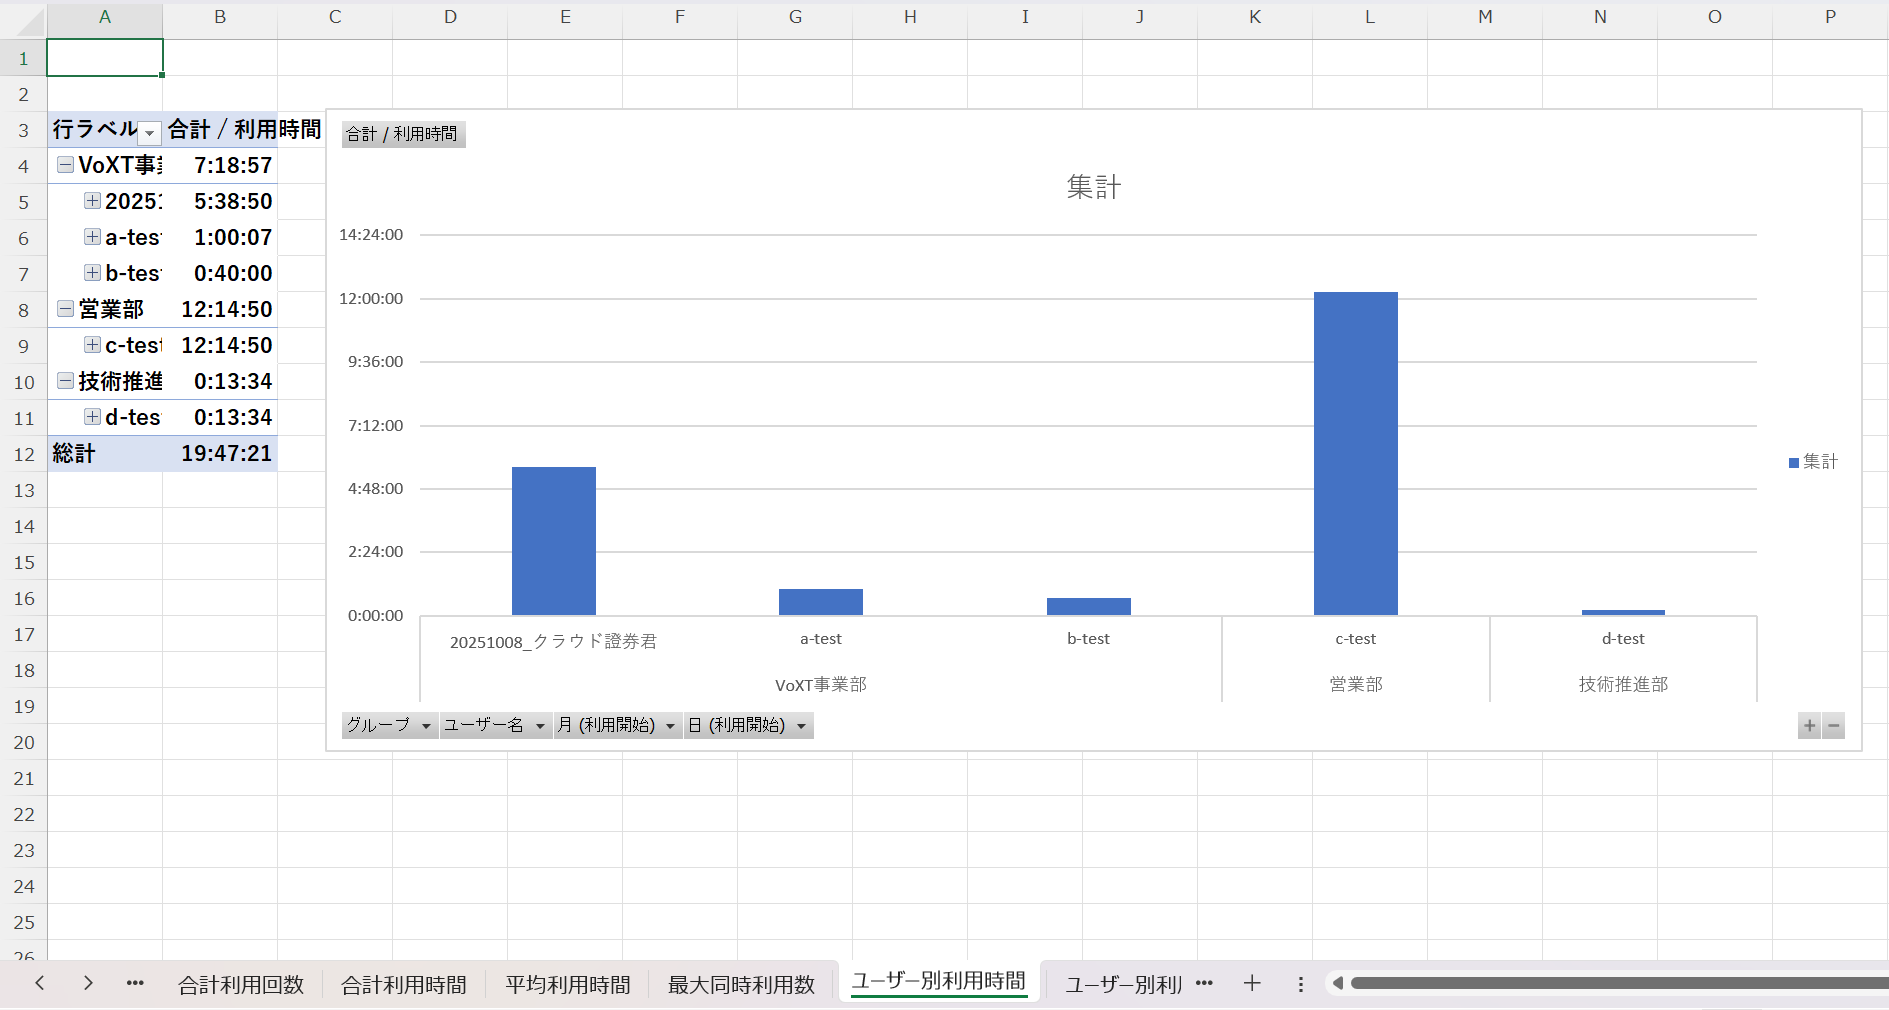Collapse the 技術推進 group row
The image size is (1889, 1010).
65,381
